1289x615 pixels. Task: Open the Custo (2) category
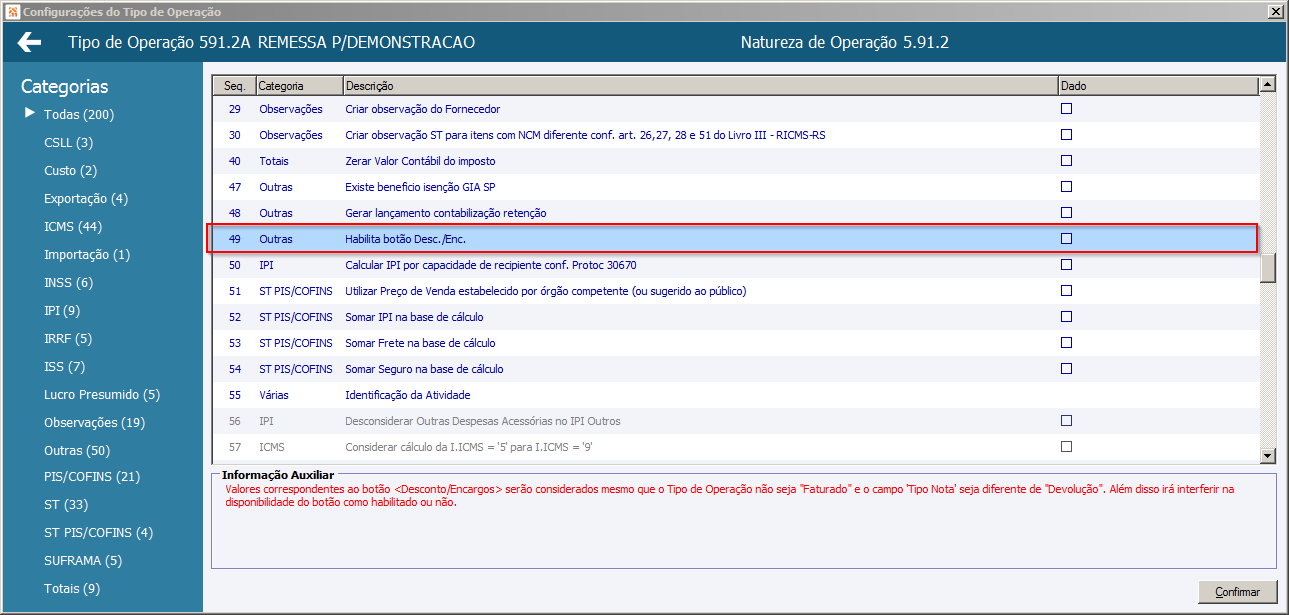tap(70, 170)
